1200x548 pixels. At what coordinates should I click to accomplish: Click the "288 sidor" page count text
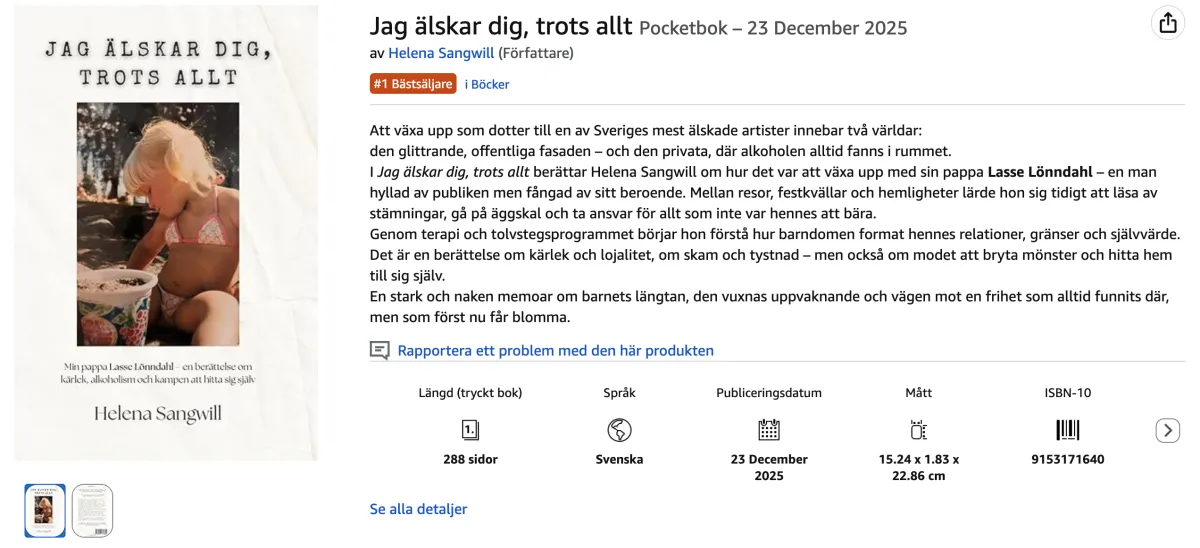[x=470, y=460]
